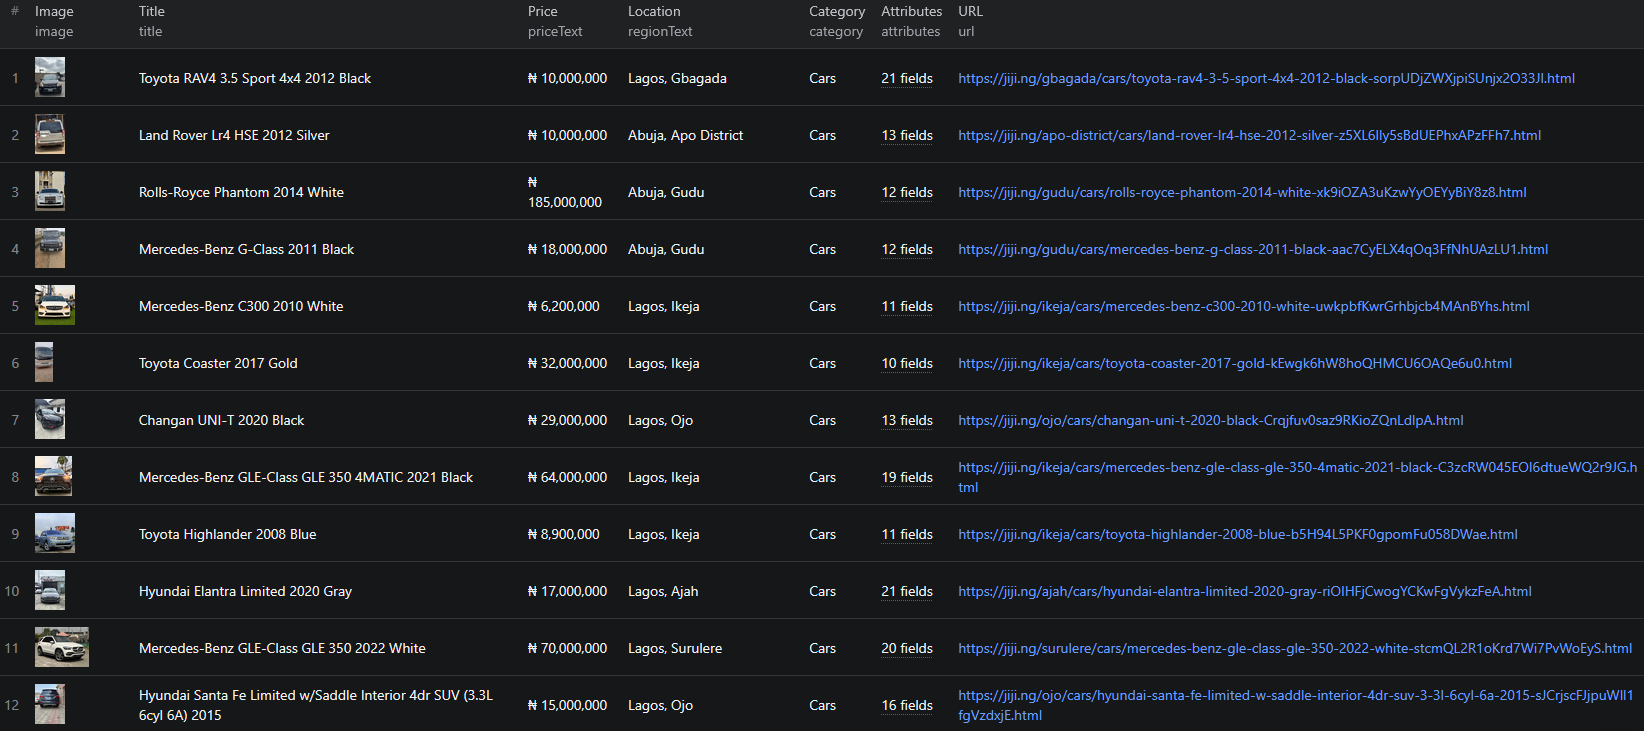Select the price "₦ 64,000,000"
1644x731 pixels.
(567, 477)
